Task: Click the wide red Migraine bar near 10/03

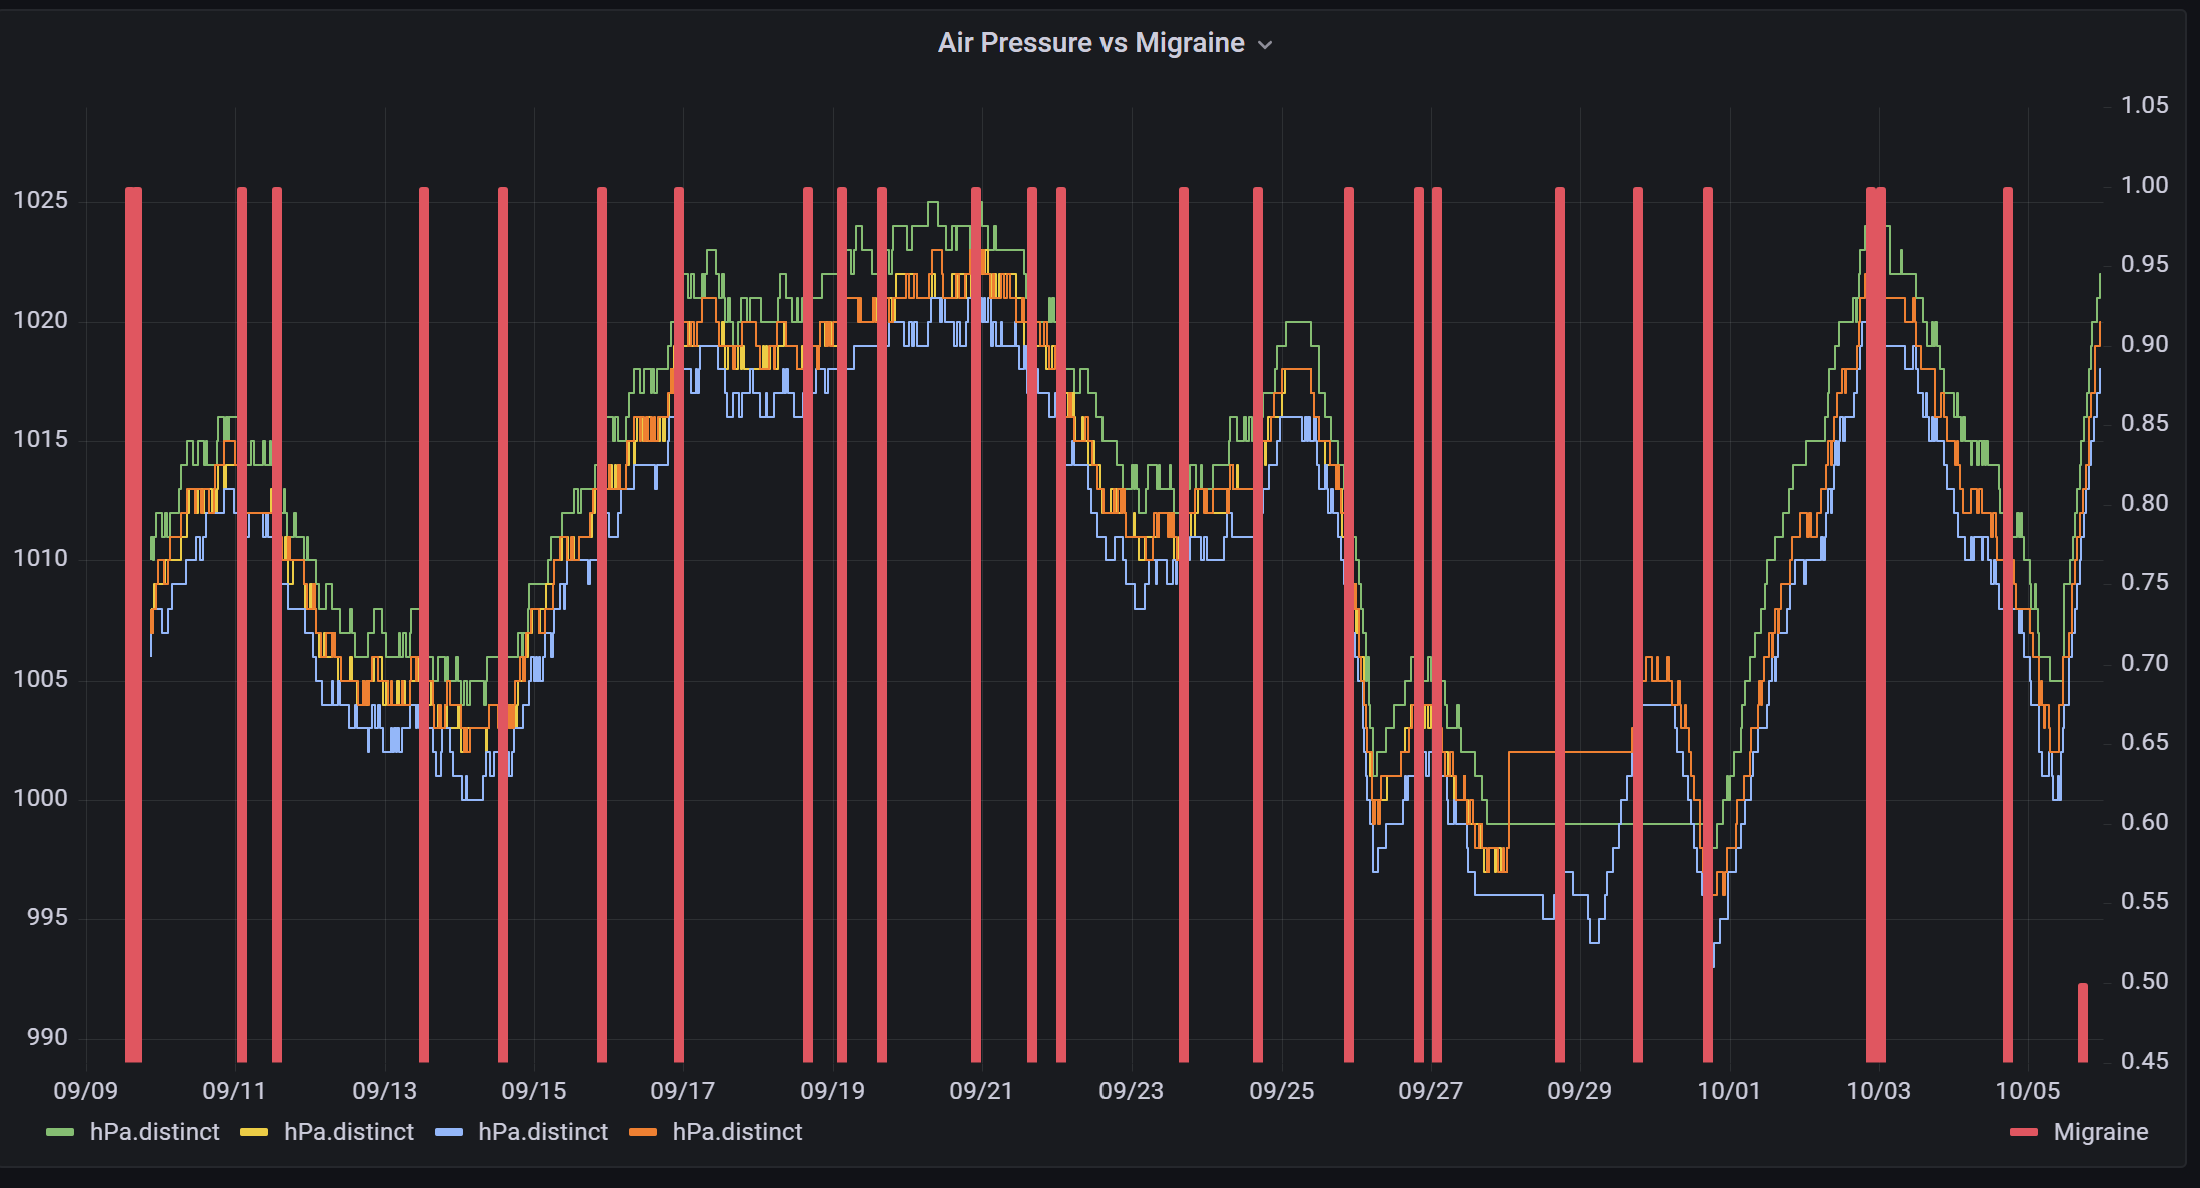Action: (1875, 600)
